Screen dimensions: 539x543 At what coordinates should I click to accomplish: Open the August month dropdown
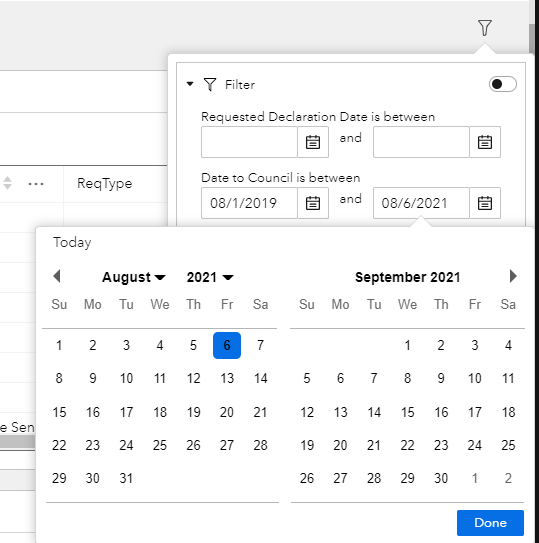click(134, 277)
